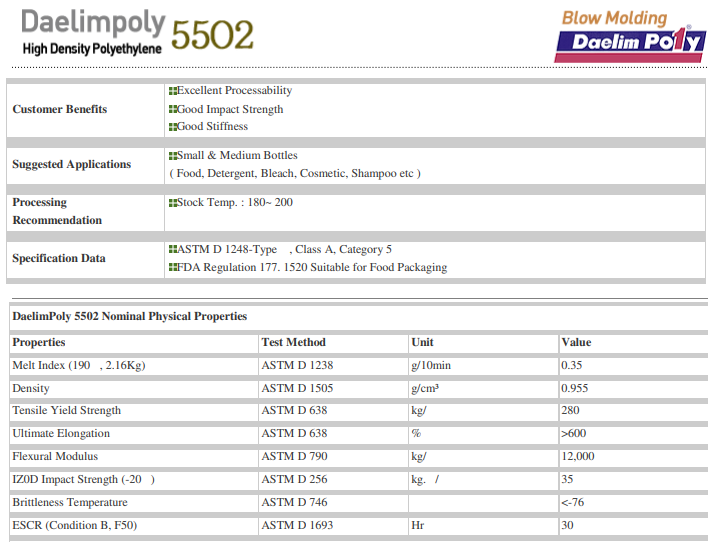Select the Customer Benefits label

pos(60,109)
